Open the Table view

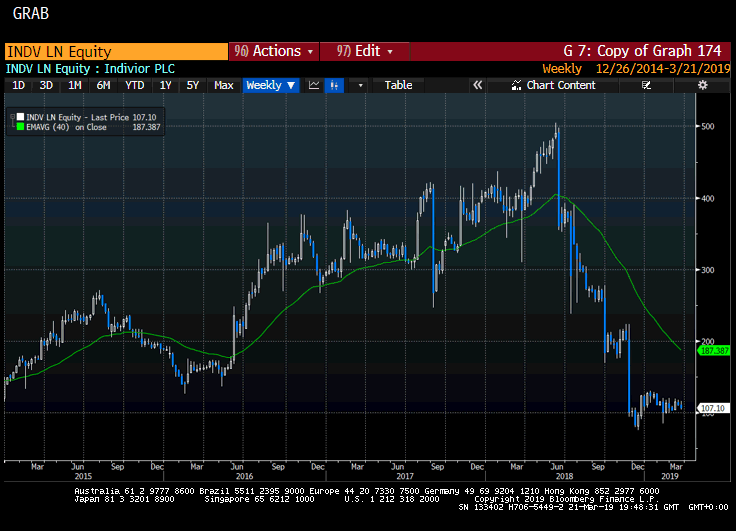[x=398, y=85]
